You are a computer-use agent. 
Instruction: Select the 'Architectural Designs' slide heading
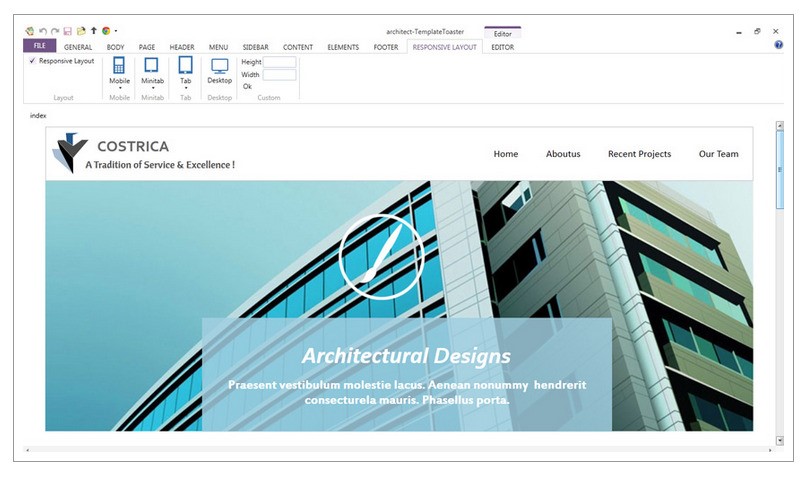pyautogui.click(x=406, y=356)
